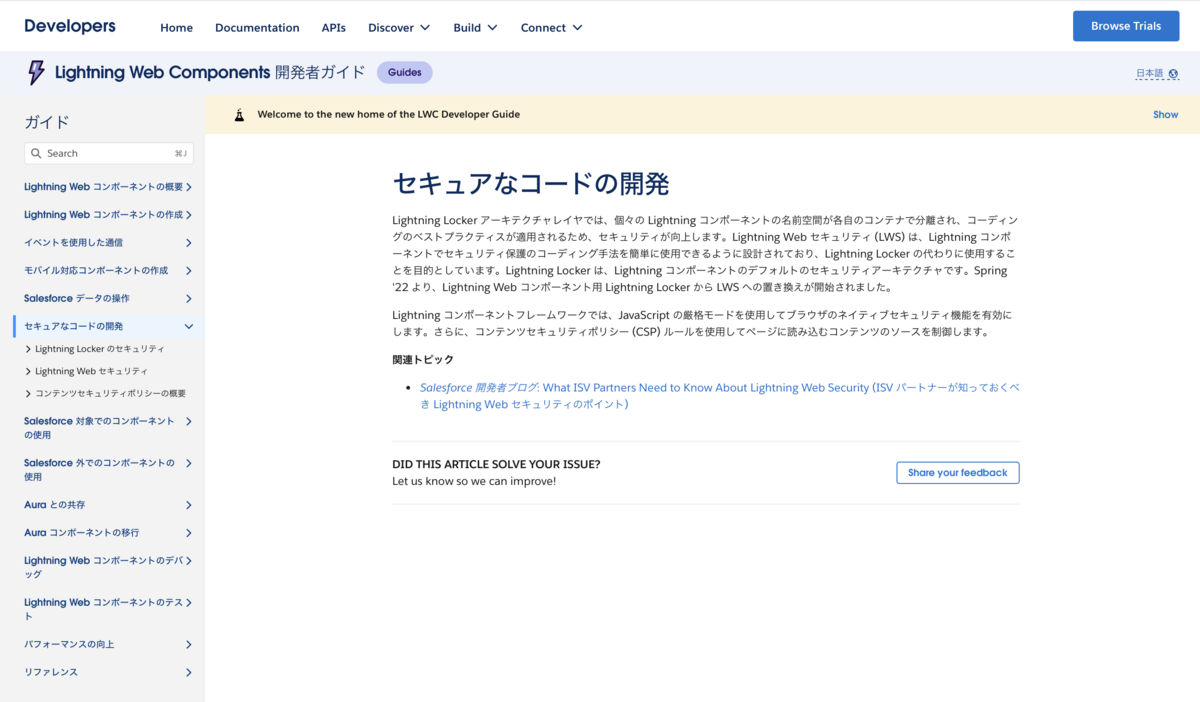Click the ガイド sidebar heading
The image size is (1200, 702).
click(x=47, y=122)
